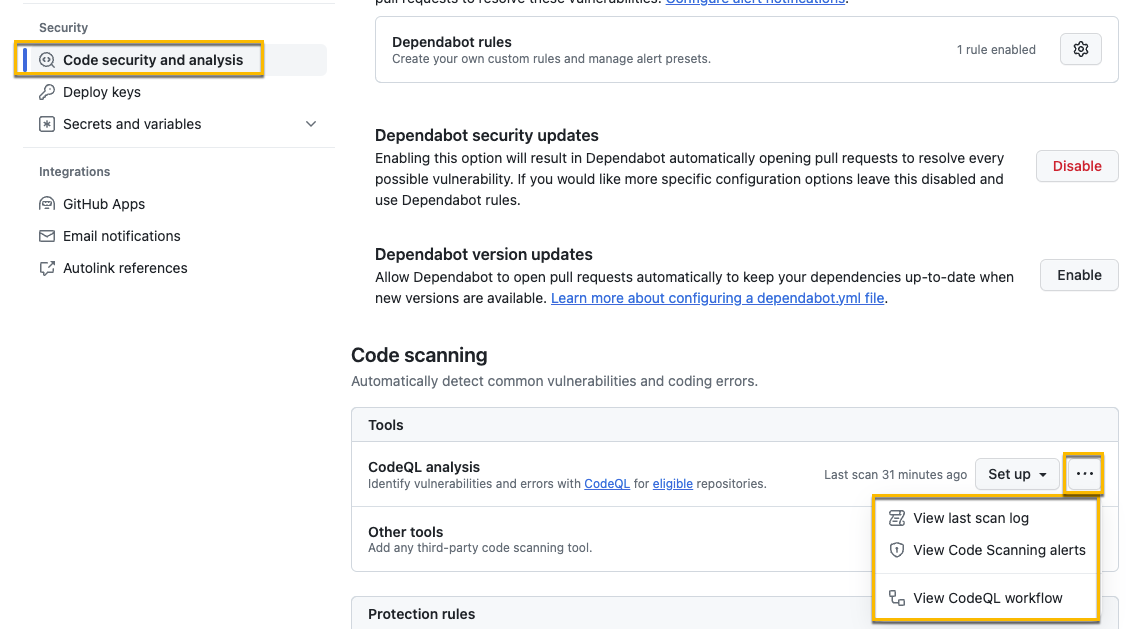1133x629 pixels.
Task: Open Code security and analysis settings
Action: 152,60
